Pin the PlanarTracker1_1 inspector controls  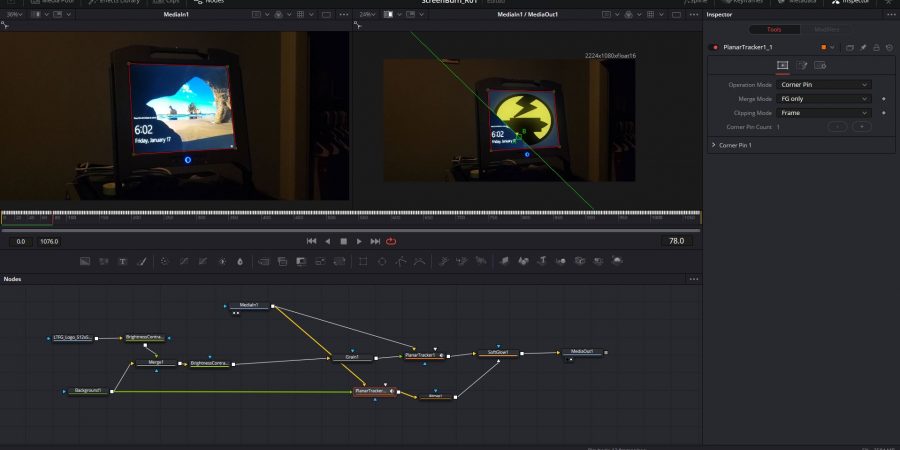(x=863, y=47)
